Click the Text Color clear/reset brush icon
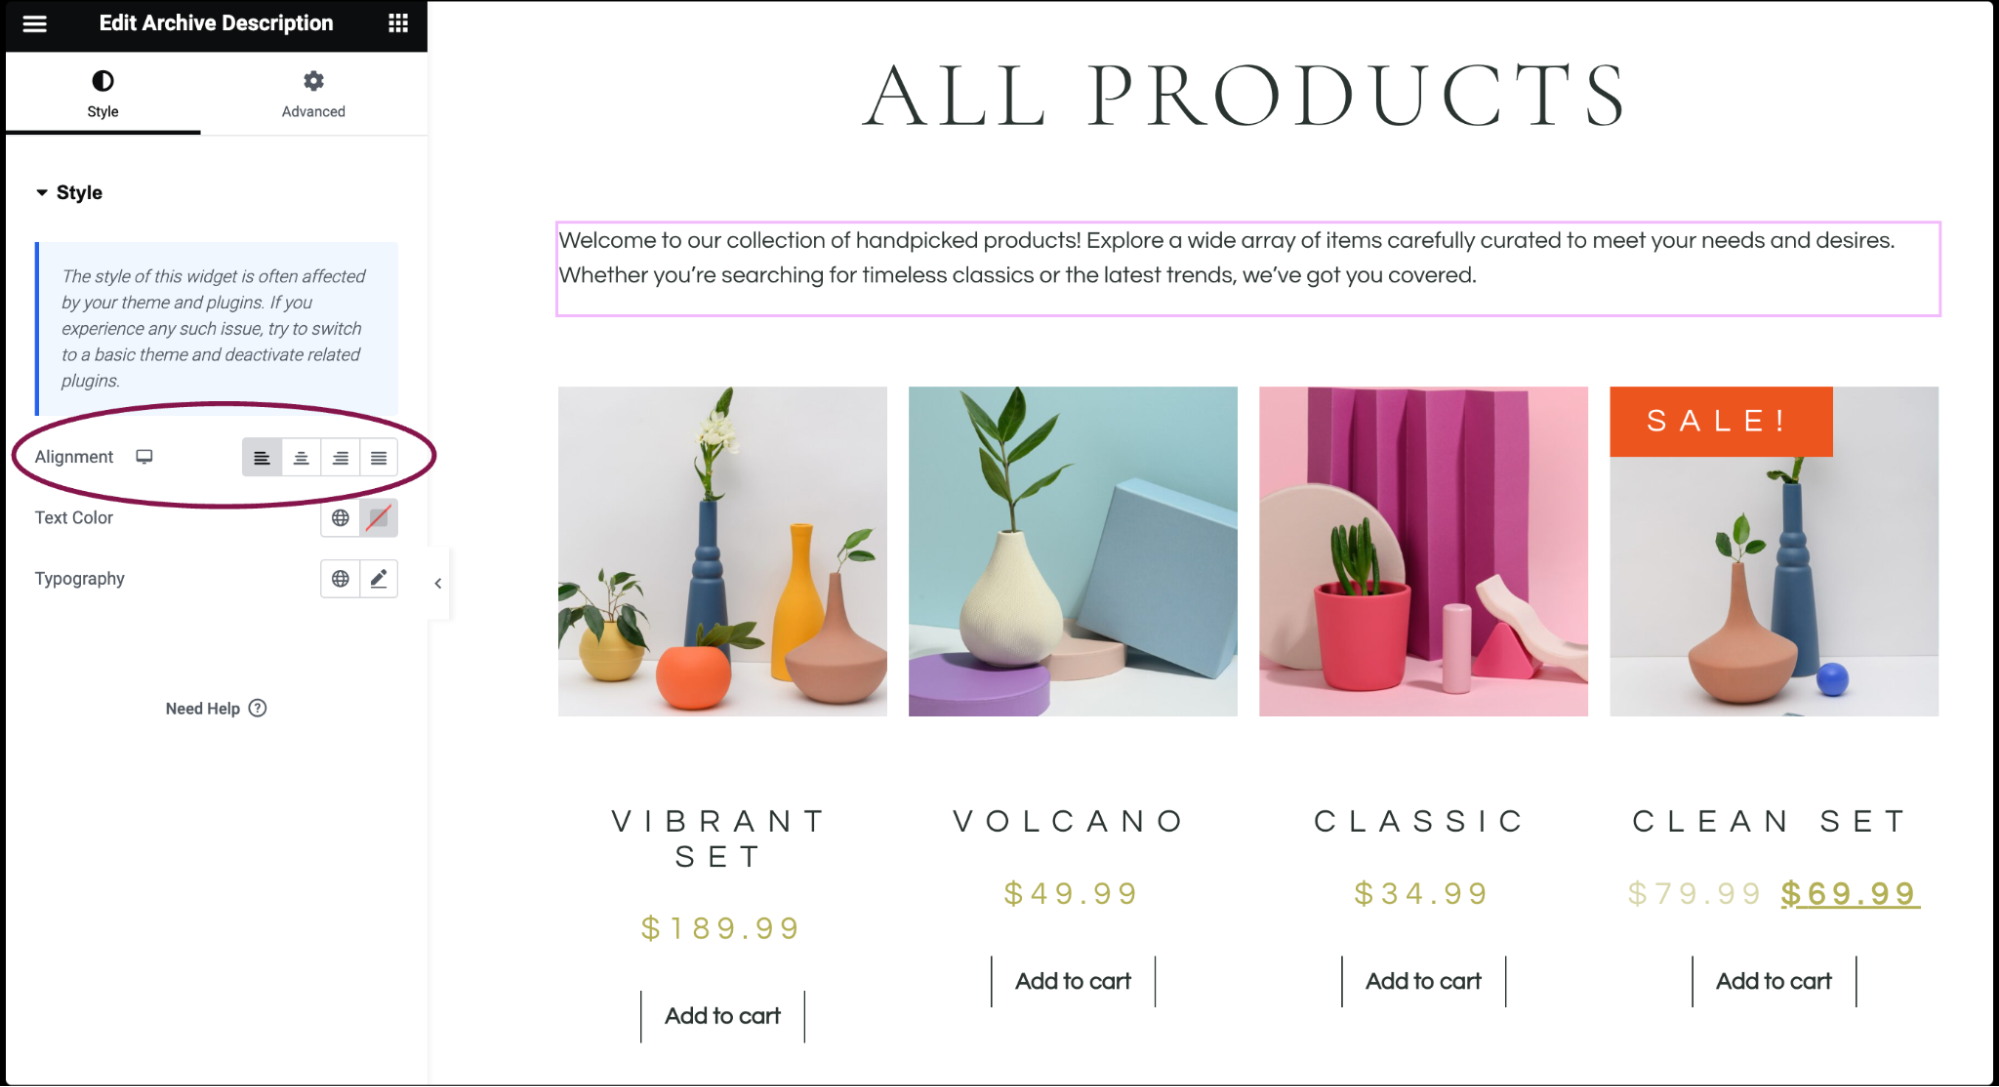The image size is (1999, 1087). coord(377,517)
